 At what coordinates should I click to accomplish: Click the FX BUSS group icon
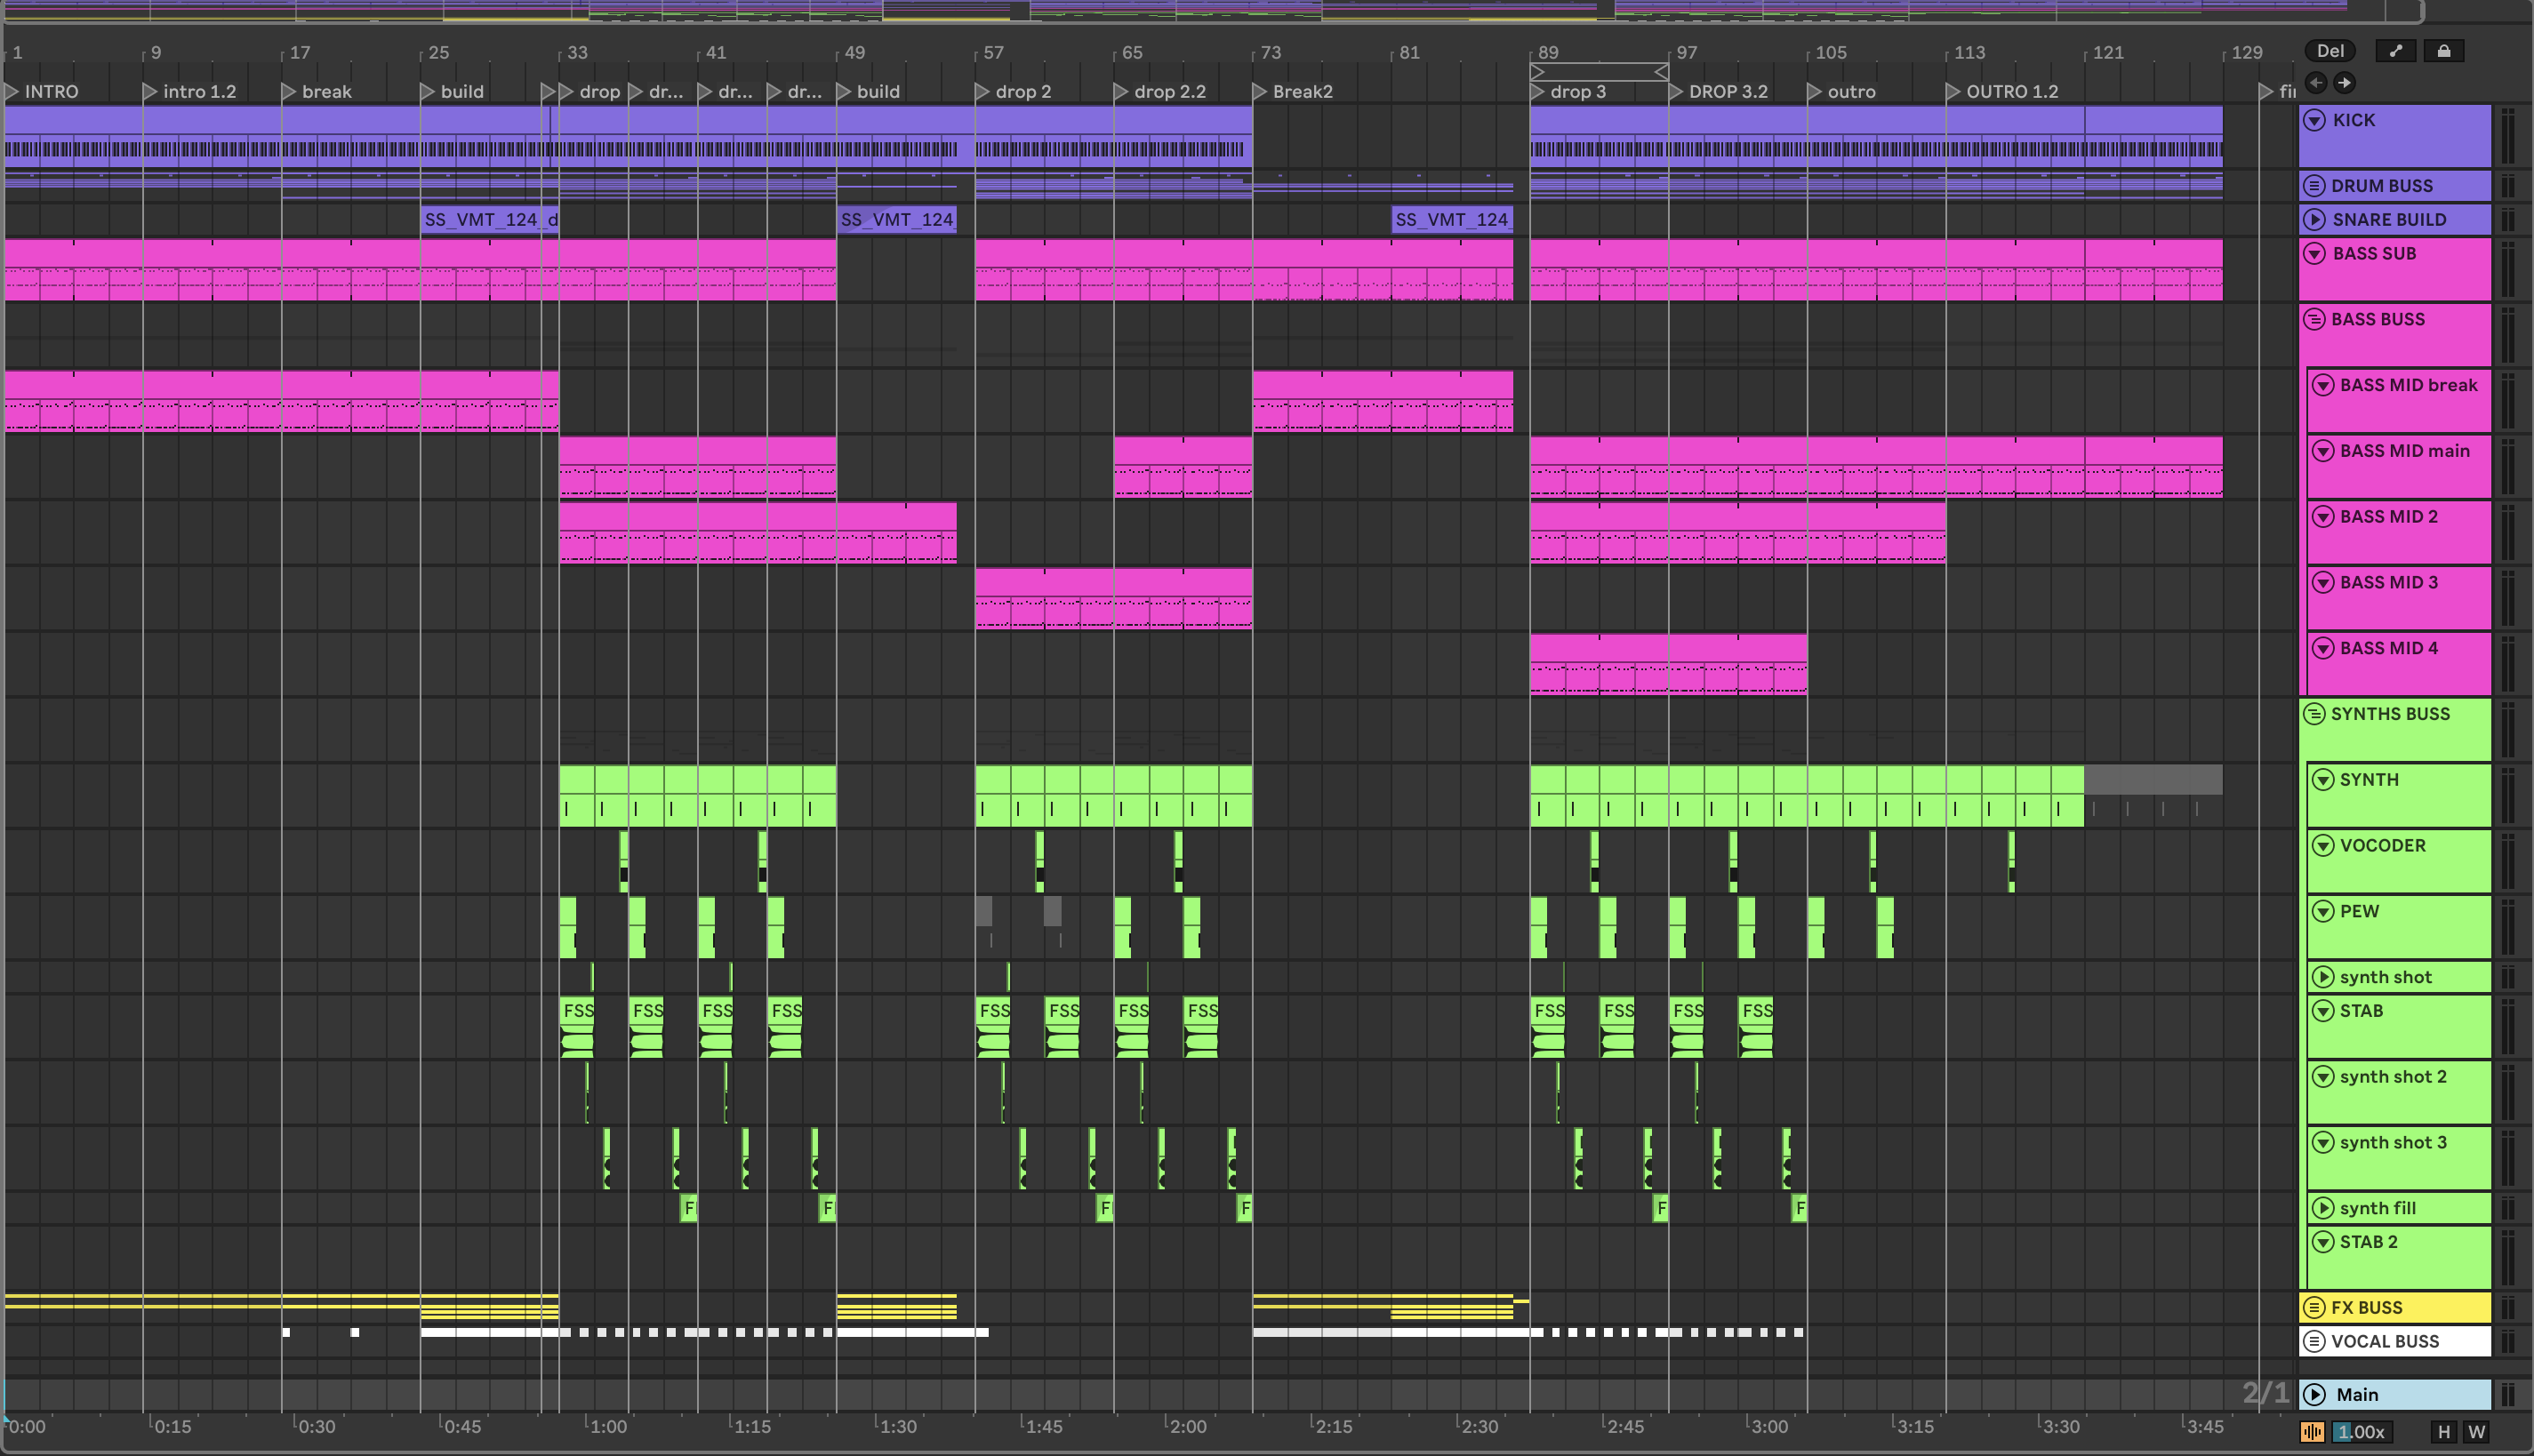pos(2314,1307)
